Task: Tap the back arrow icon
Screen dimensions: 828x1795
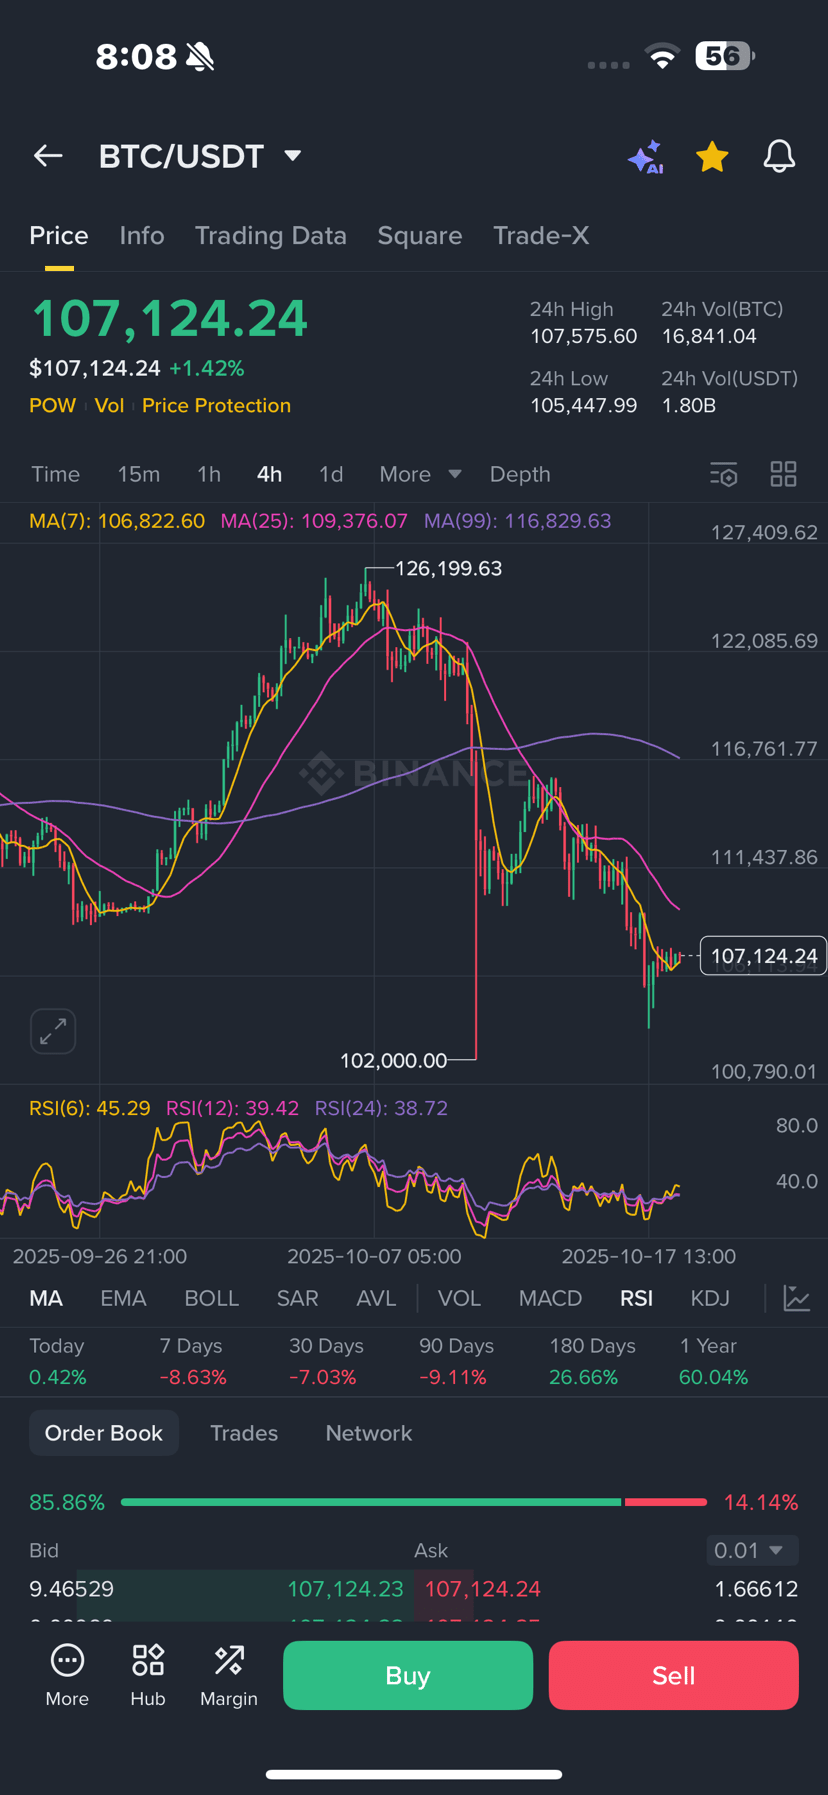Action: (48, 156)
